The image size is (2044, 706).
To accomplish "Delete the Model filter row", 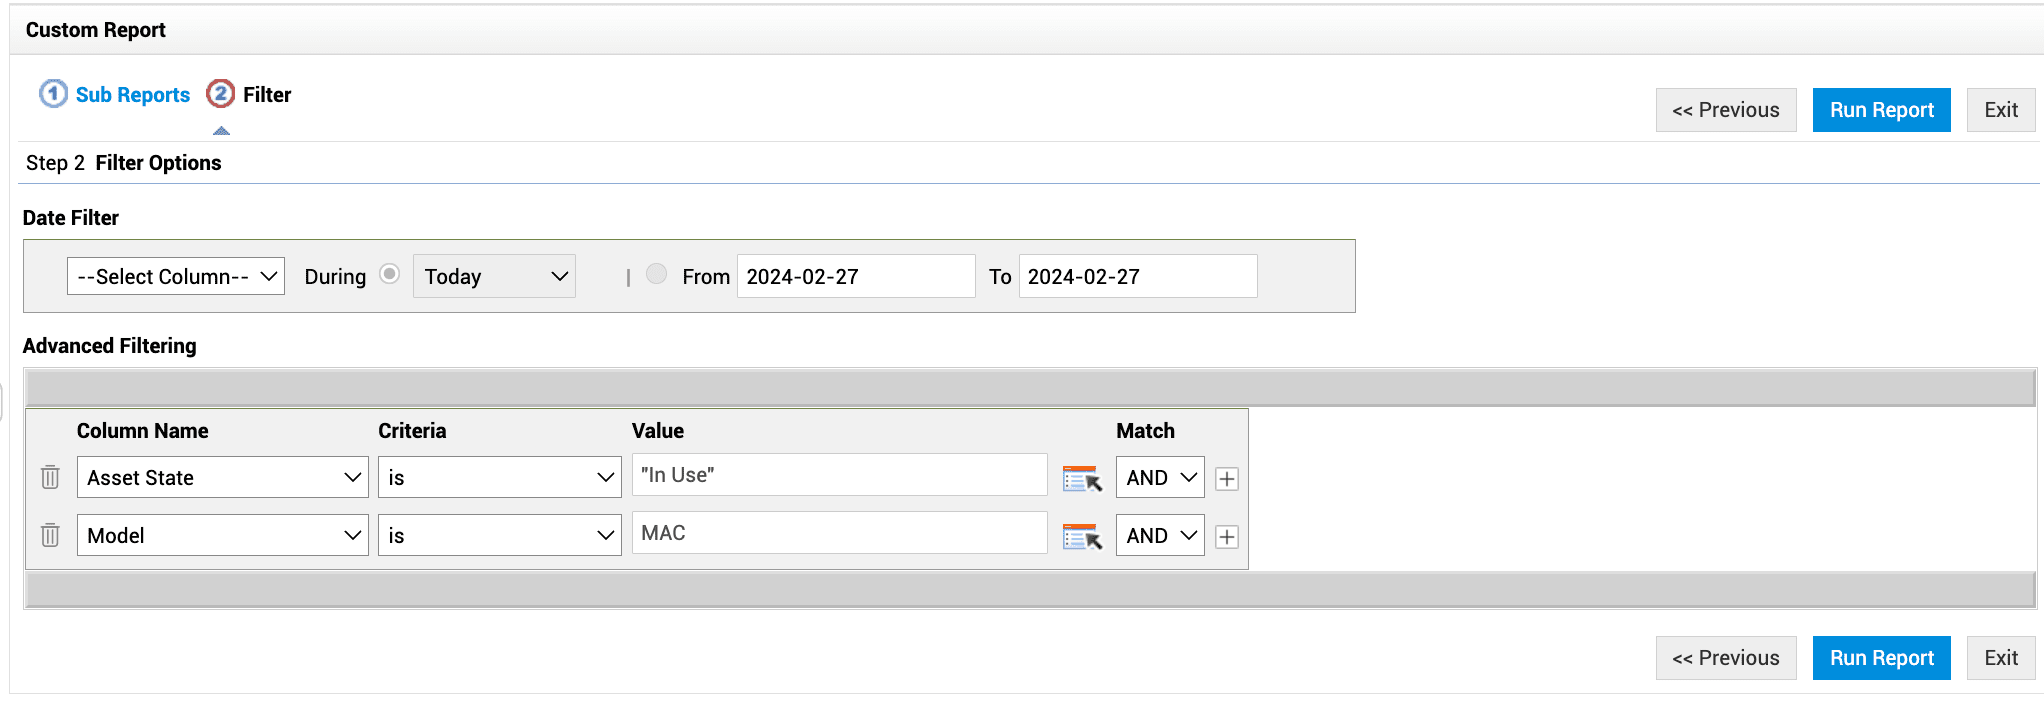I will point(50,535).
